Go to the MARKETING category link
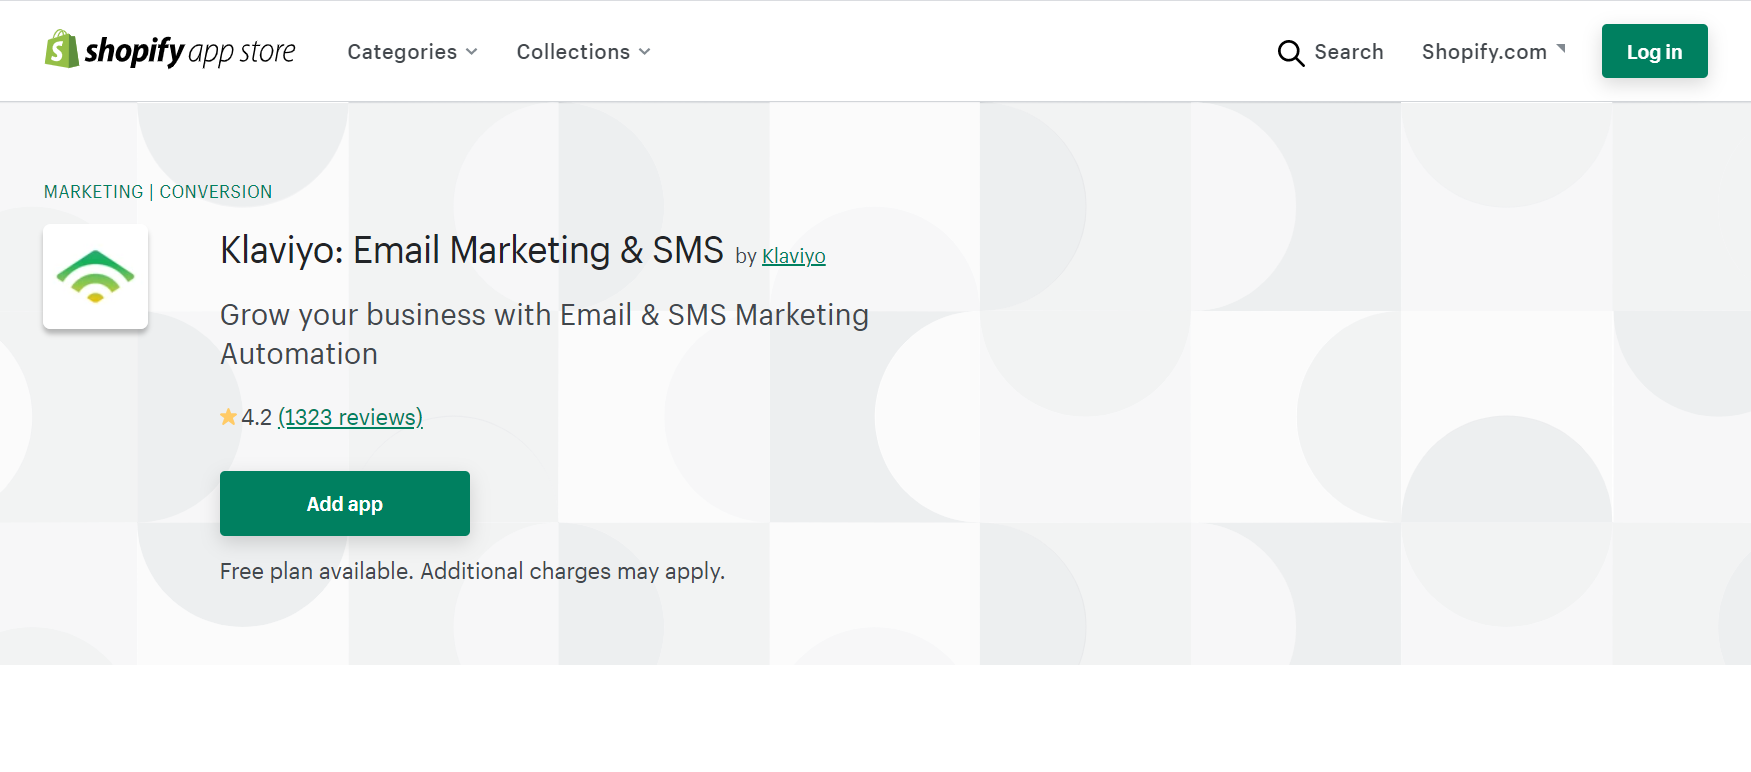Screen dimensions: 1751x772 94,192
